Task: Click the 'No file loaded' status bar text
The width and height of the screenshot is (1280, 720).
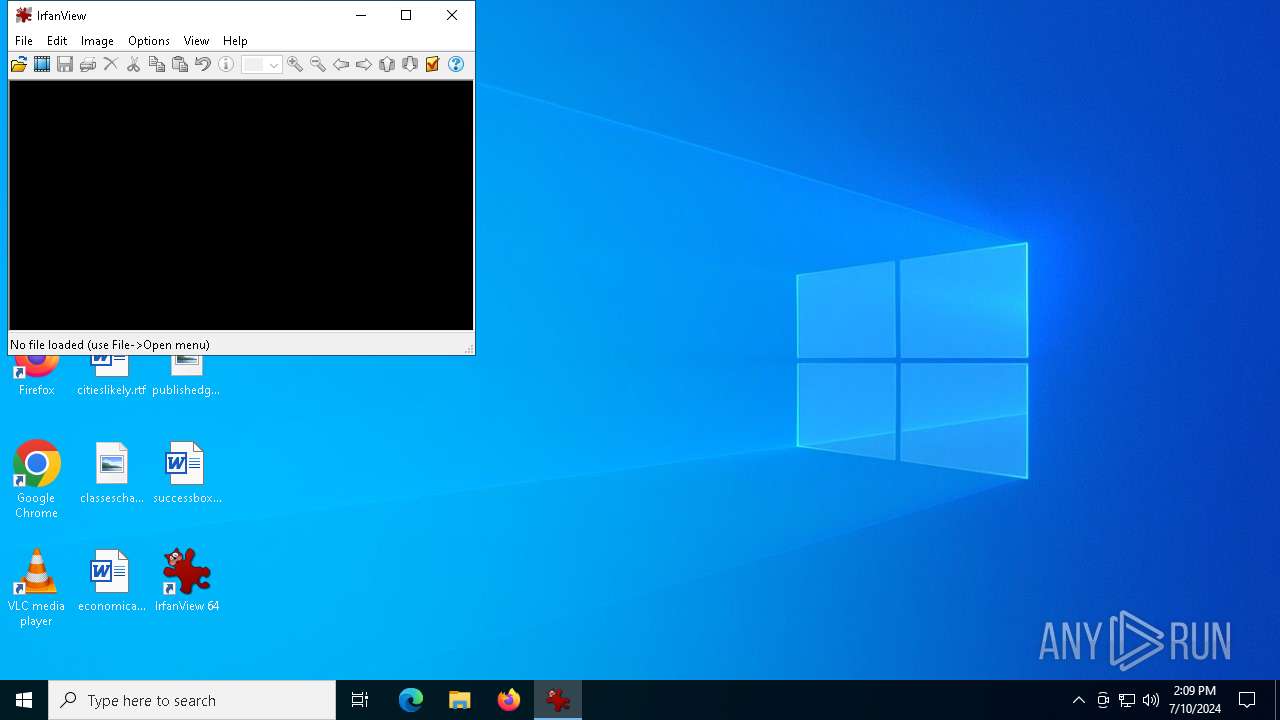Action: click(x=110, y=345)
